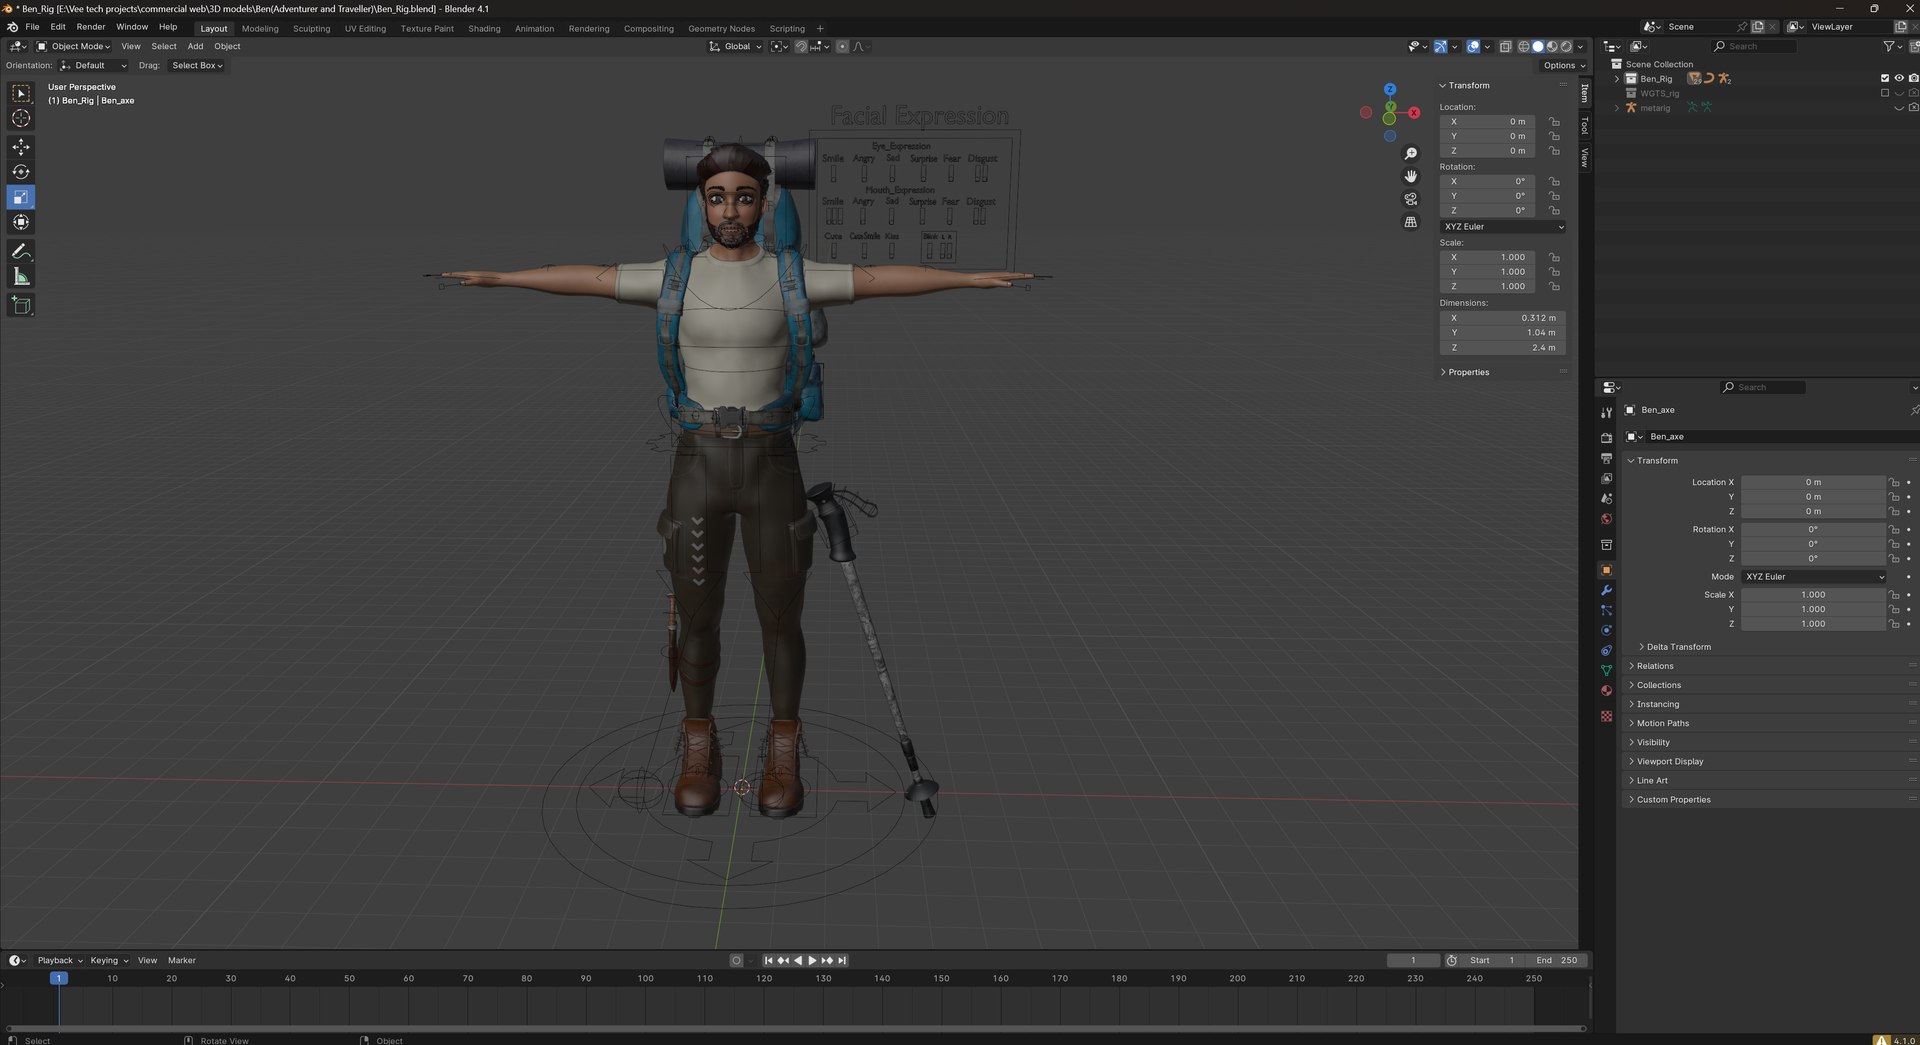Open the Object Data mesh properties tab
Viewport: 1920px width, 1045px height.
(1606, 670)
